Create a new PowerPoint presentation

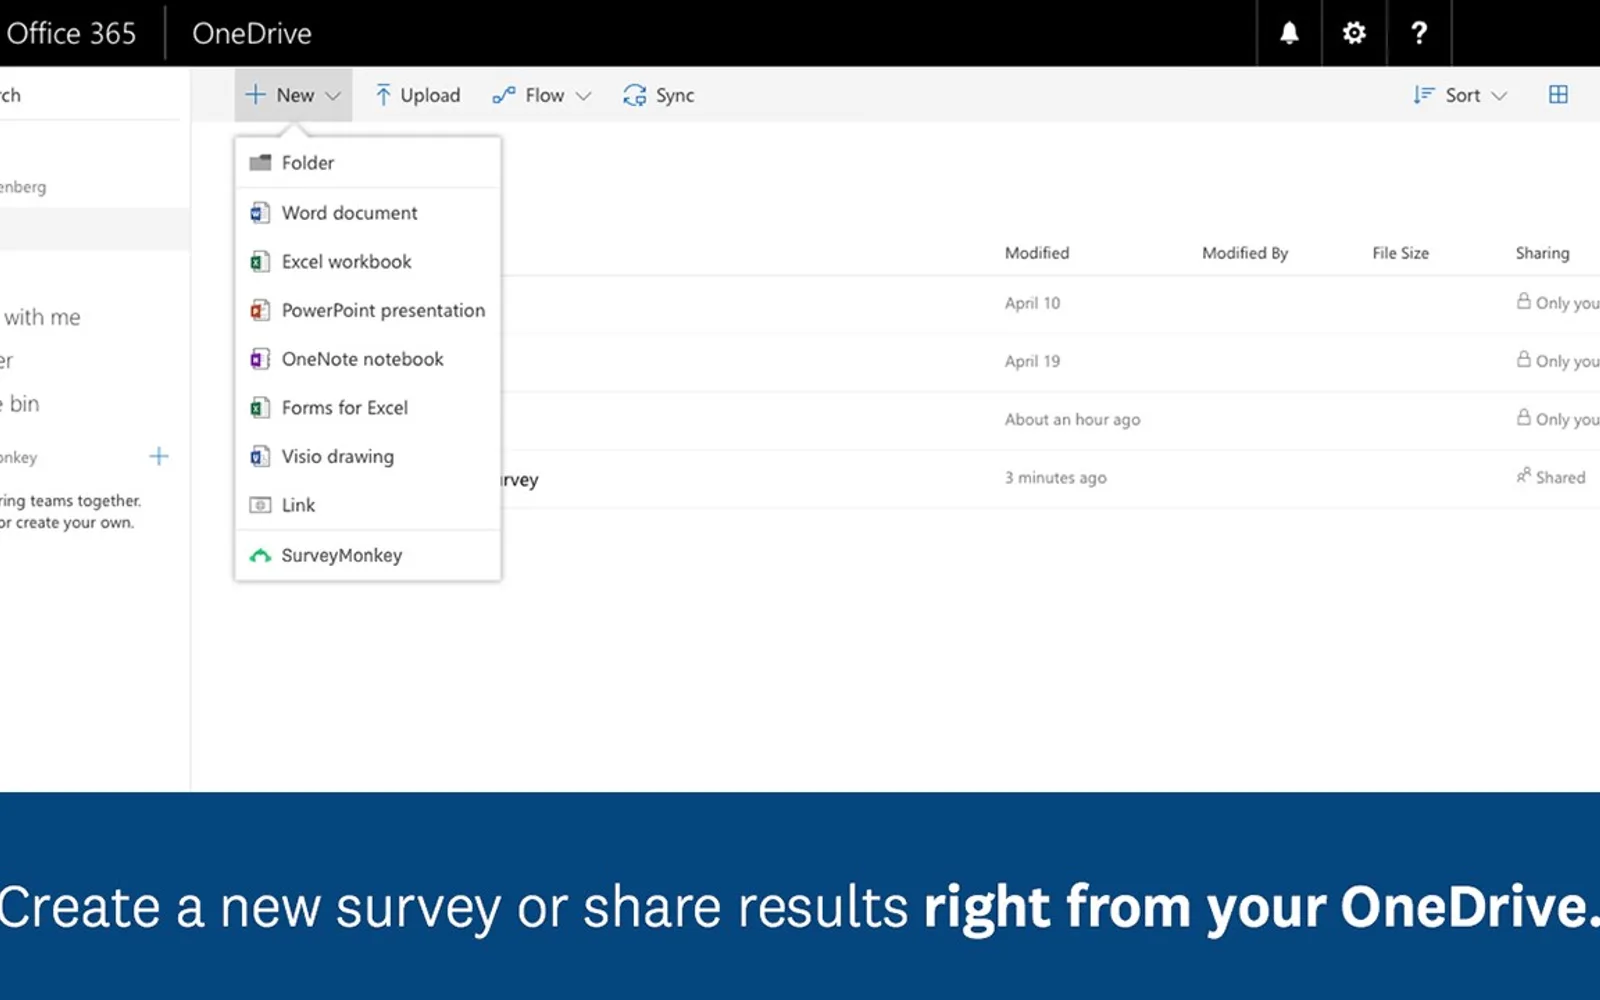(368, 310)
